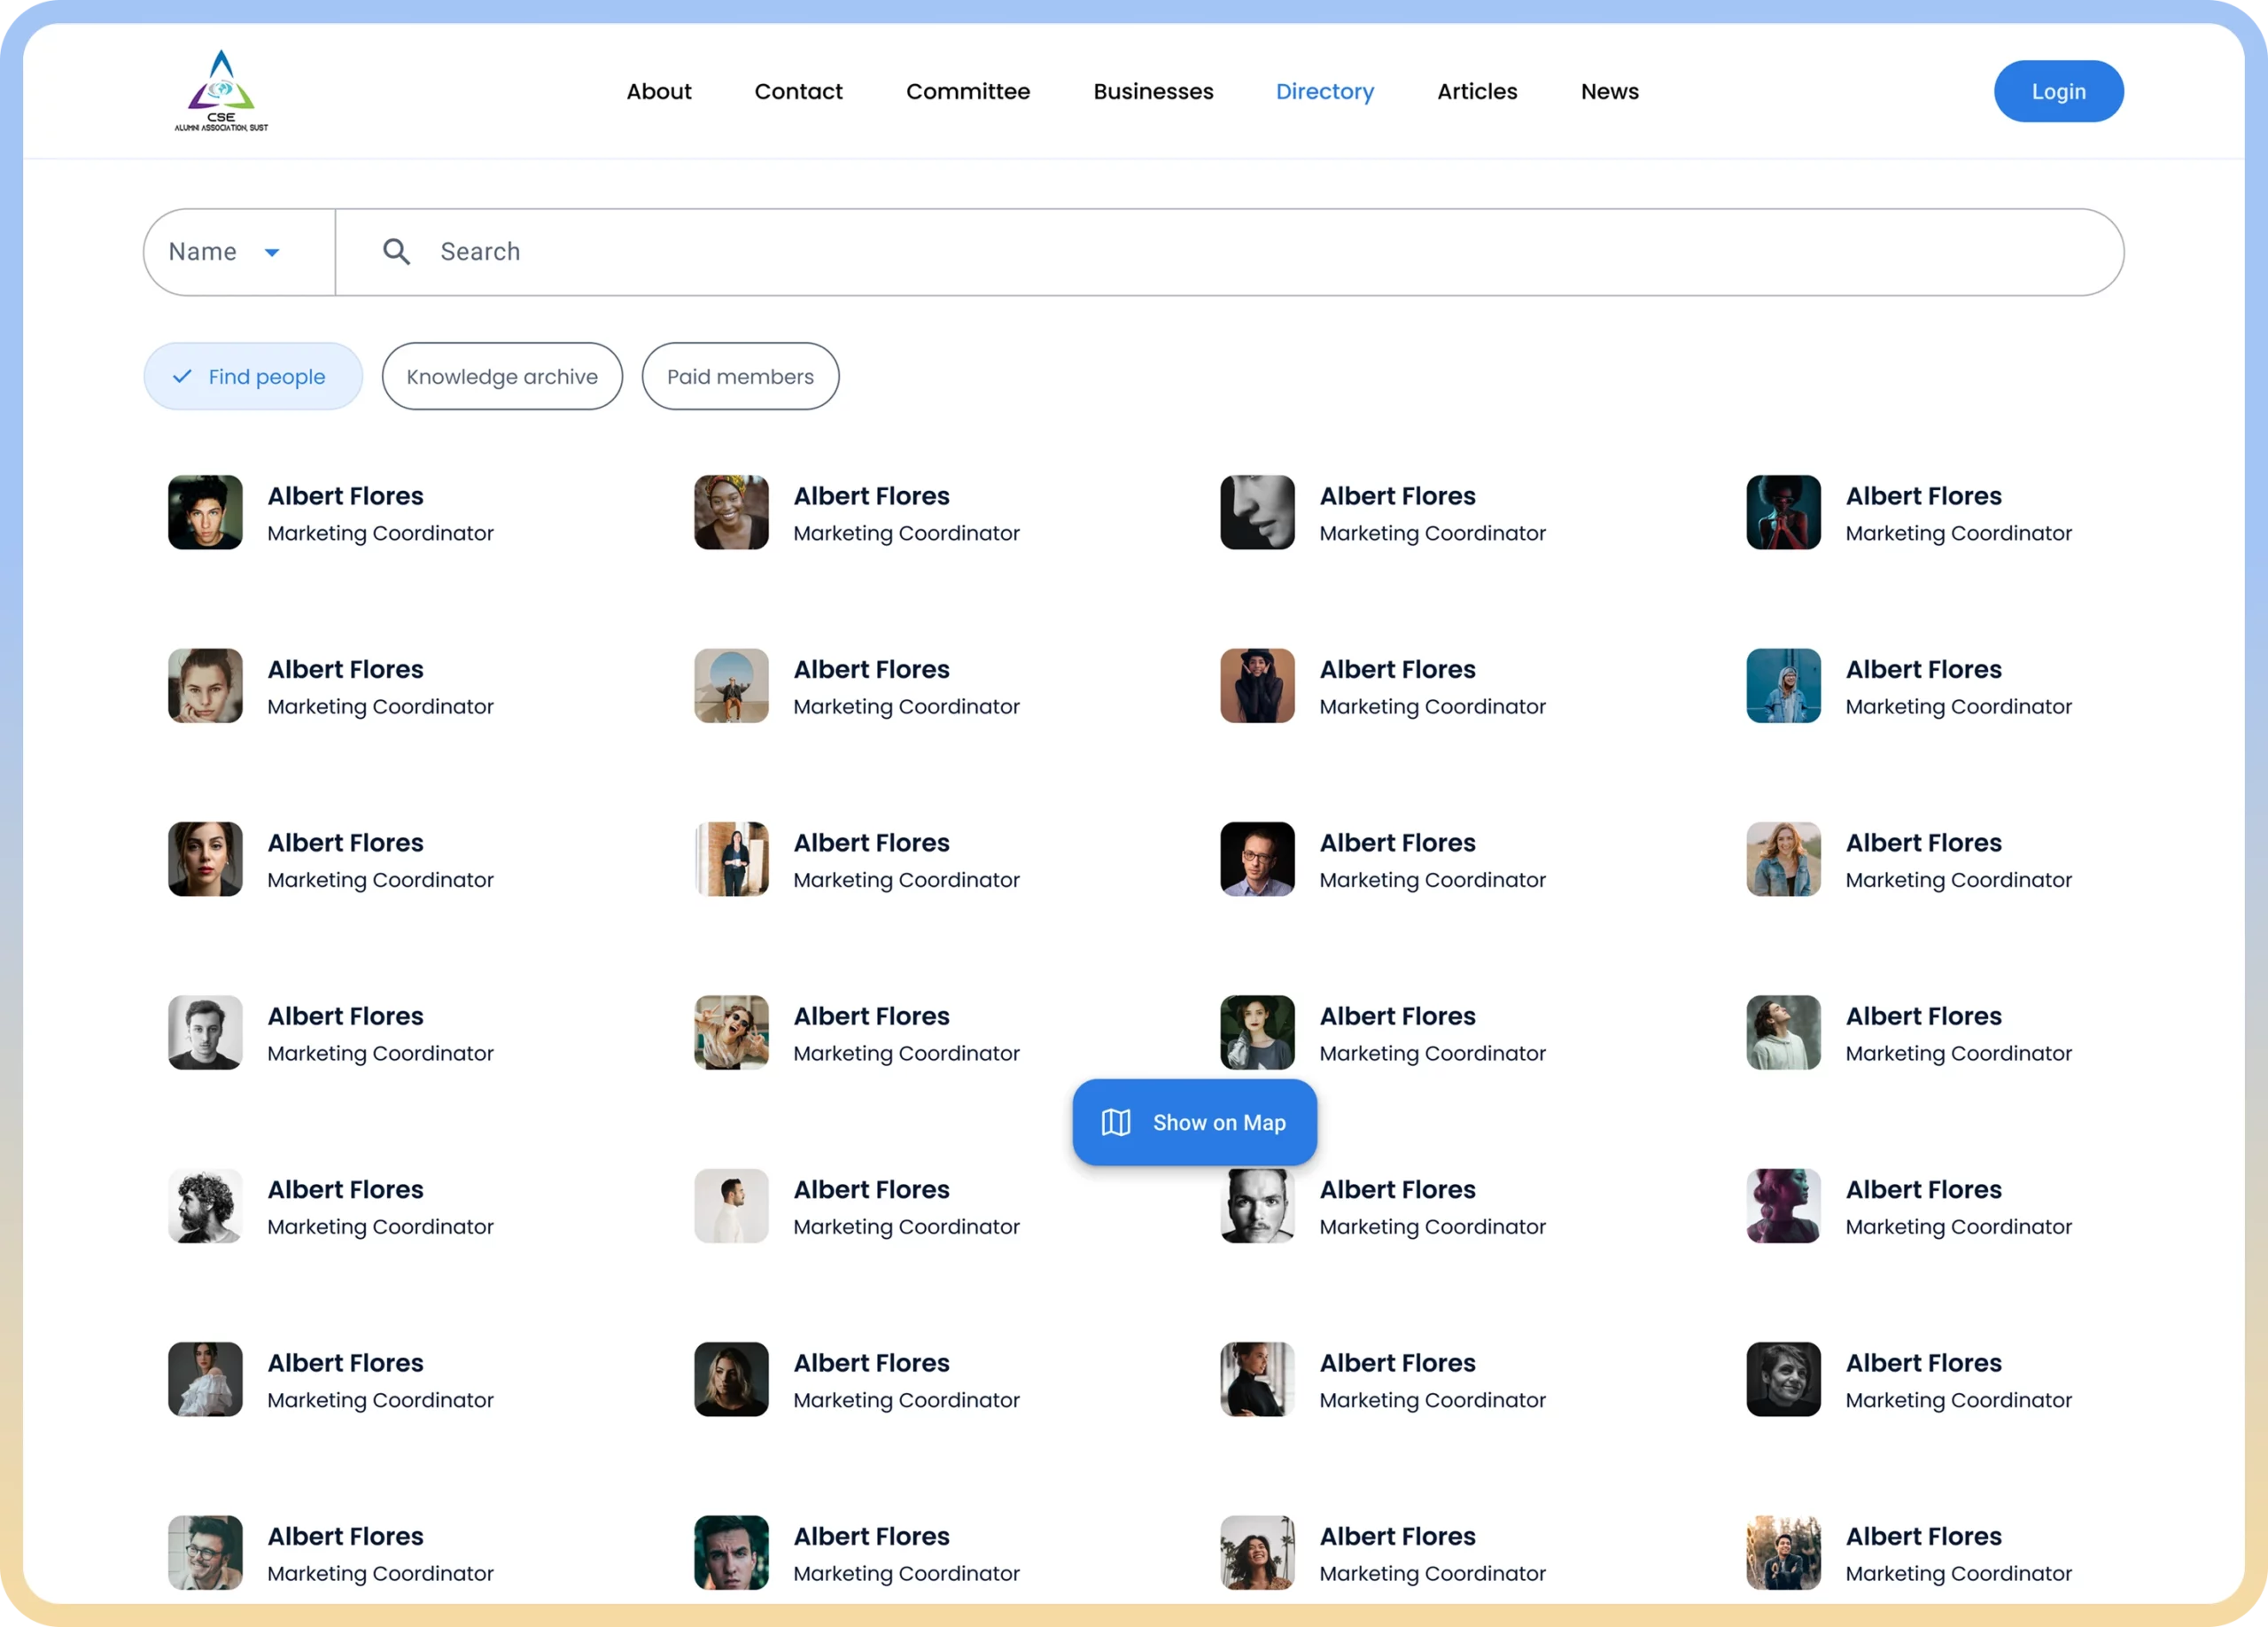Toggle the Find people filter chip
The height and width of the screenshot is (1627, 2268).
click(253, 376)
